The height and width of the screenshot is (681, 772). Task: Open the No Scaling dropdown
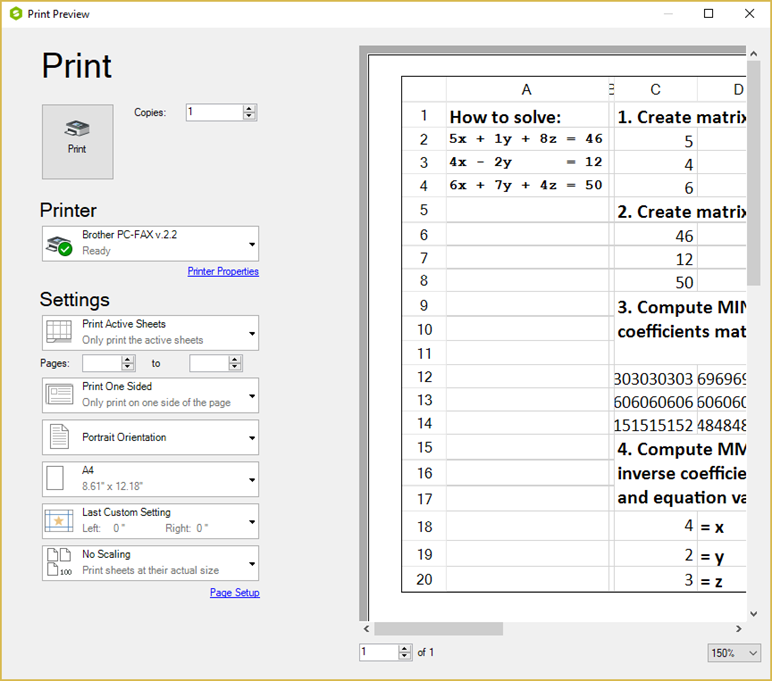coord(150,563)
